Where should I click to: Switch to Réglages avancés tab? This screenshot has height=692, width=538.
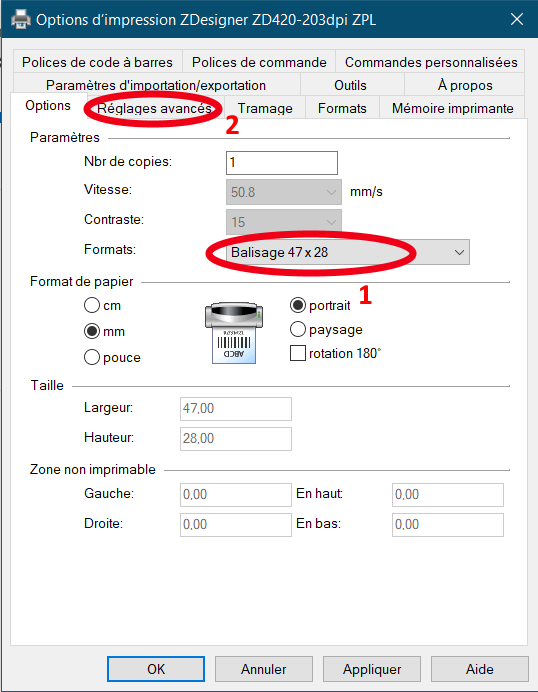154,108
